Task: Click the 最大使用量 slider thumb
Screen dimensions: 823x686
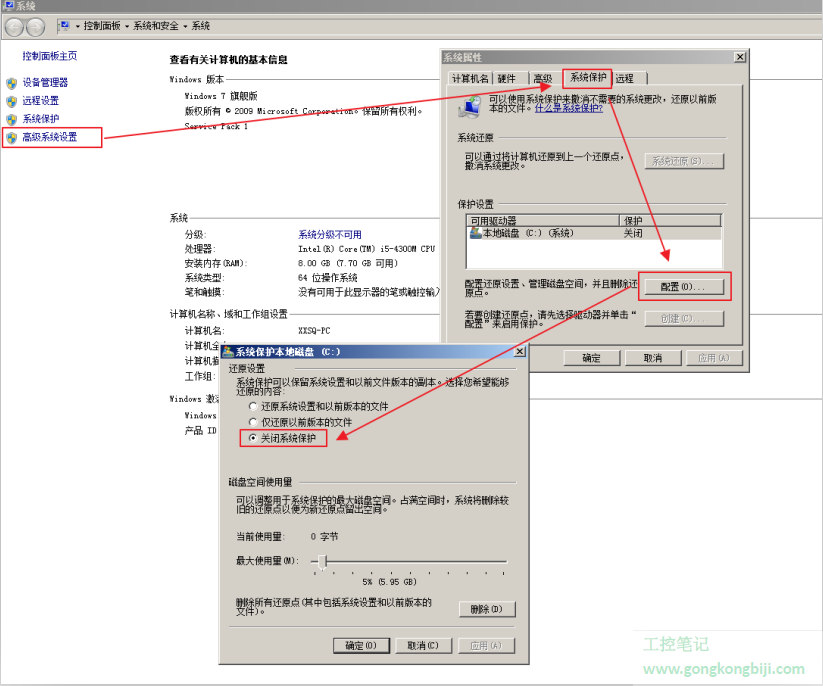Action: point(323,562)
